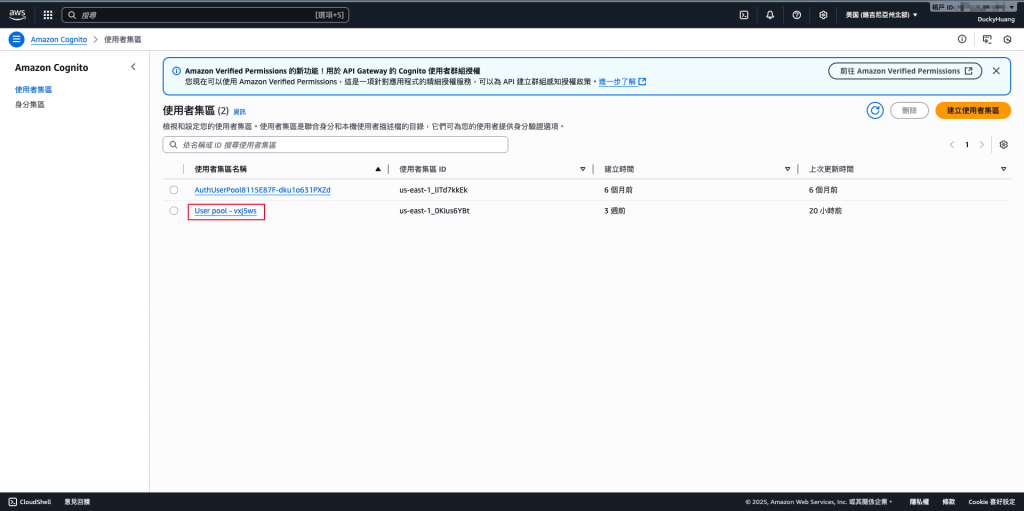Launch CloudShell from top bar icon
1024x511 pixels.
tap(743, 14)
